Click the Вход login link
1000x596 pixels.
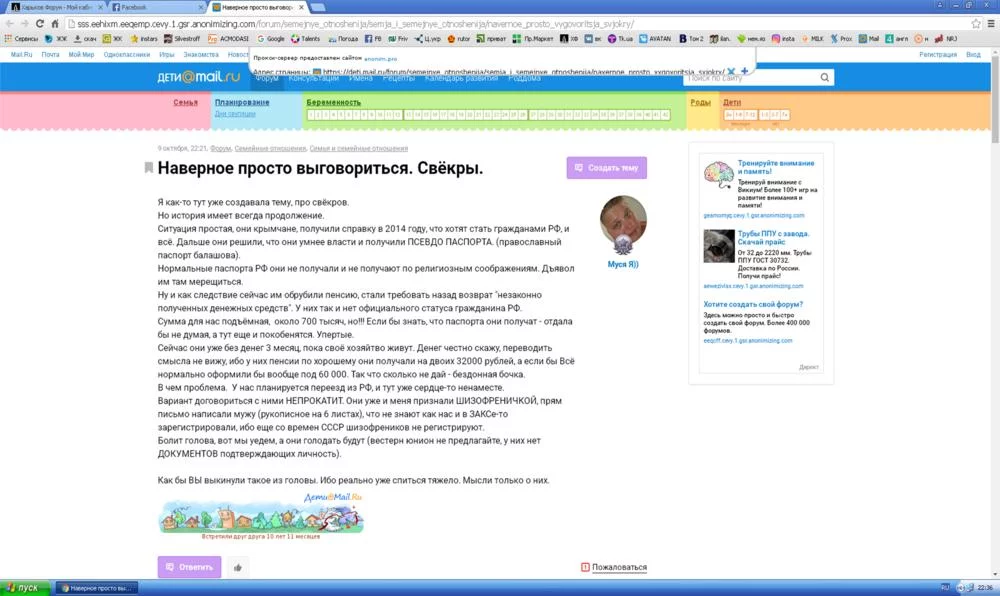[x=973, y=55]
